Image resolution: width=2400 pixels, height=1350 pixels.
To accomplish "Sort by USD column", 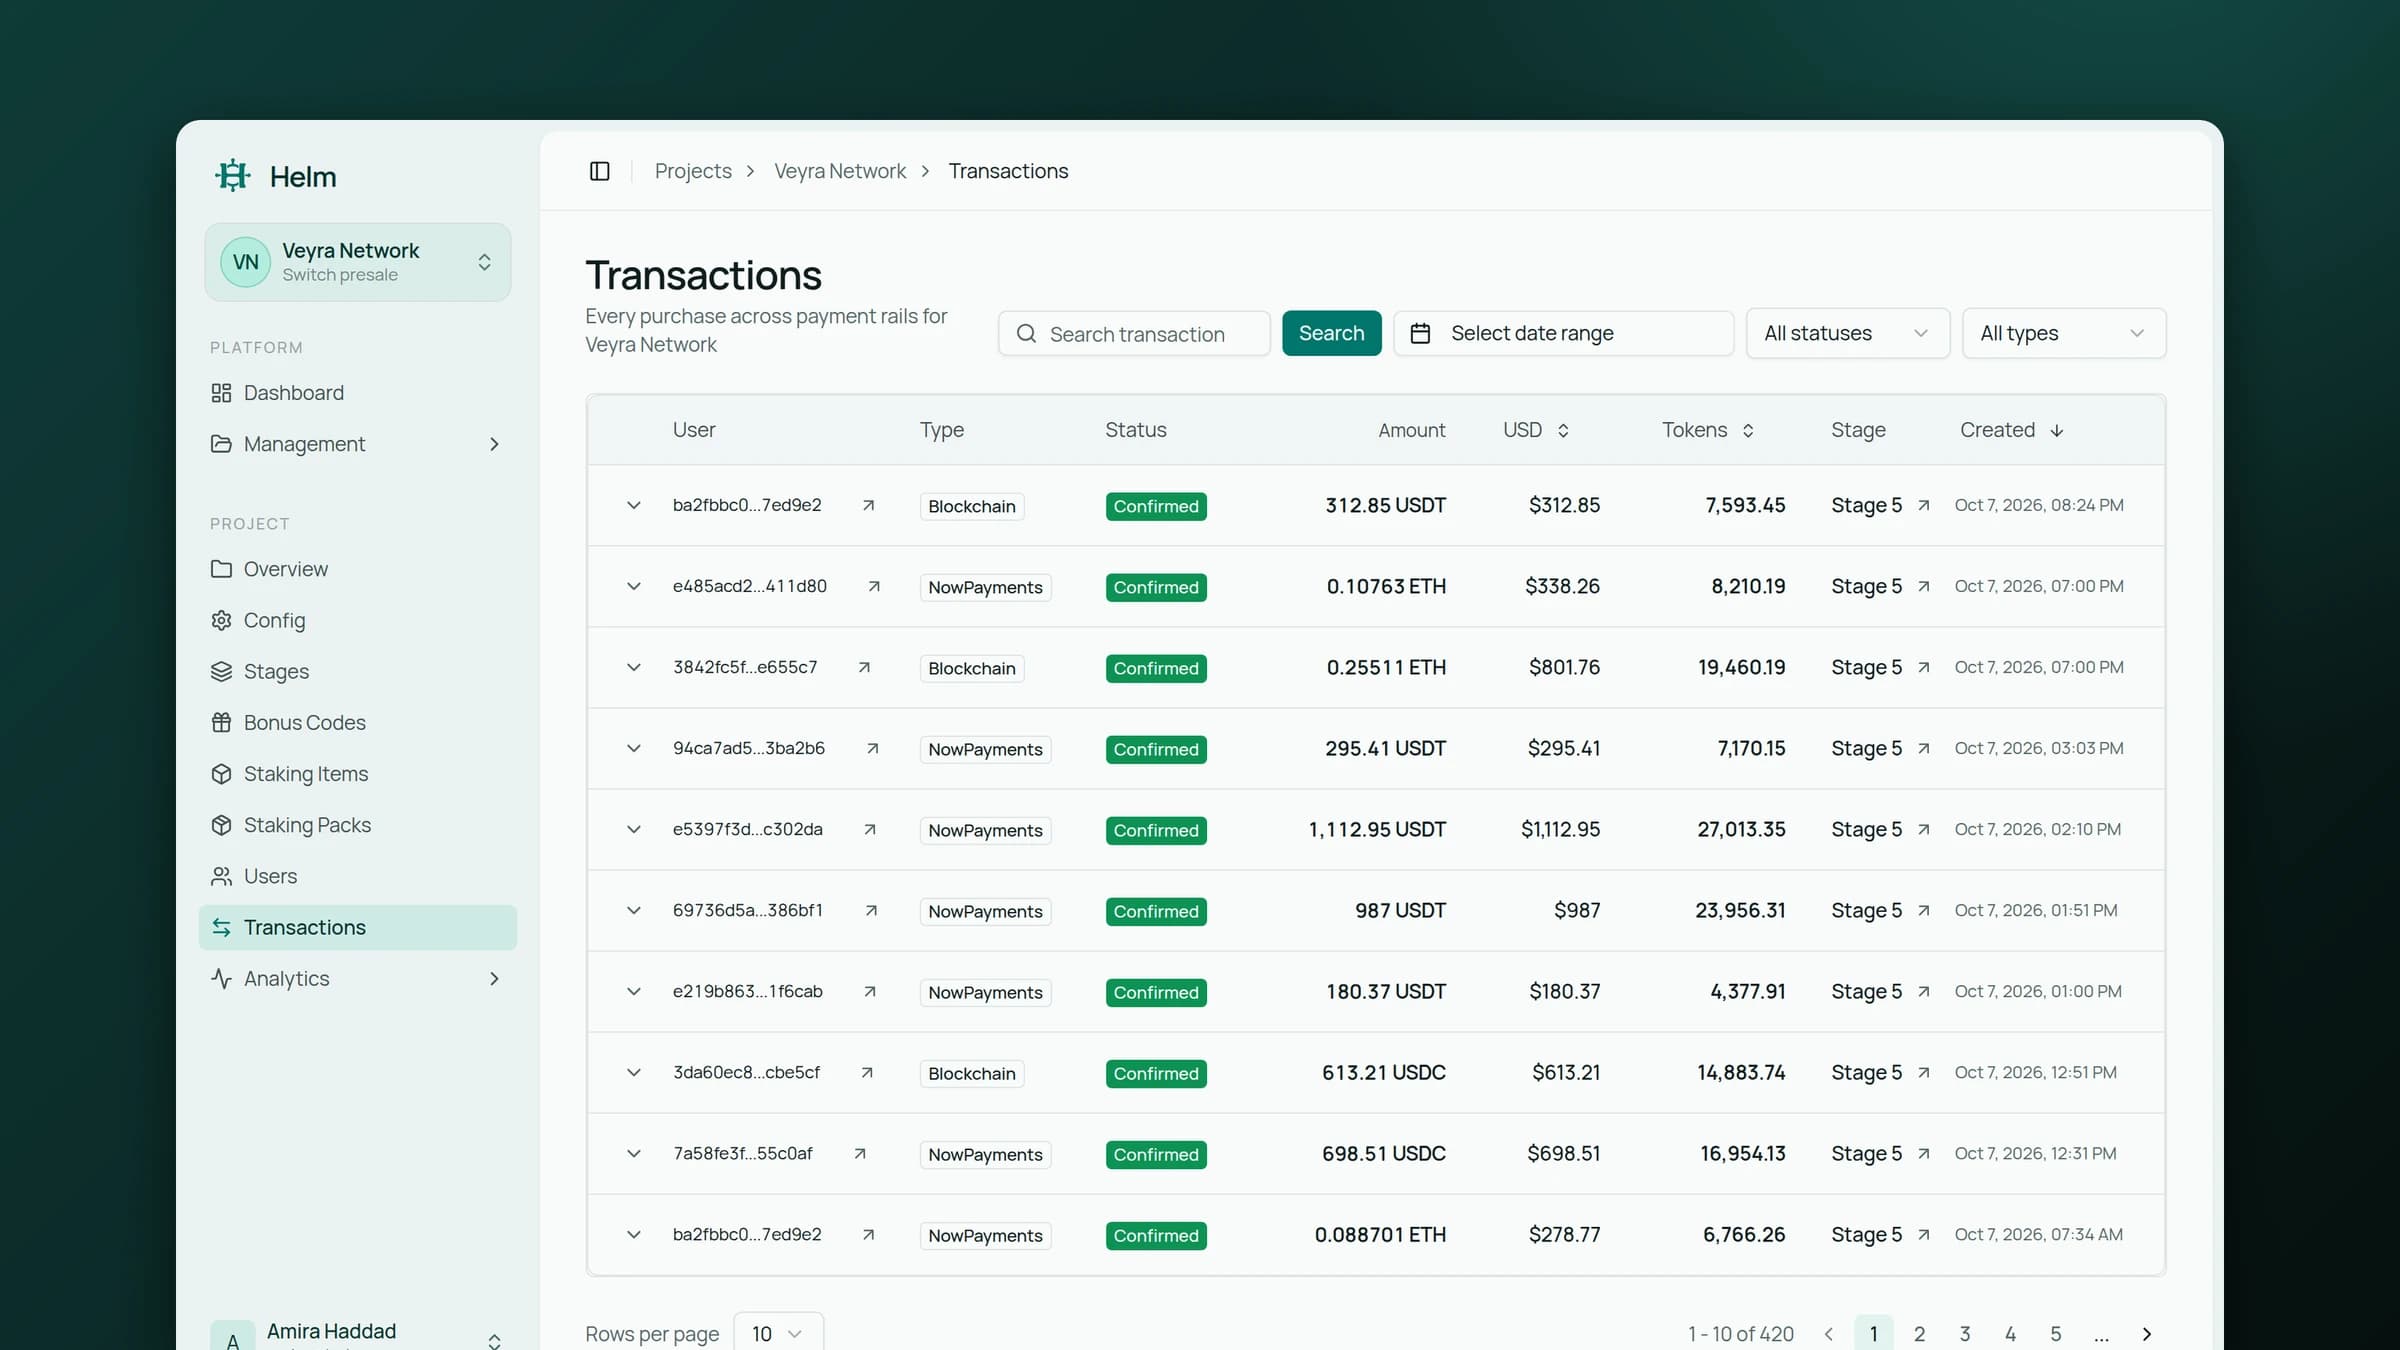I will (x=1536, y=430).
